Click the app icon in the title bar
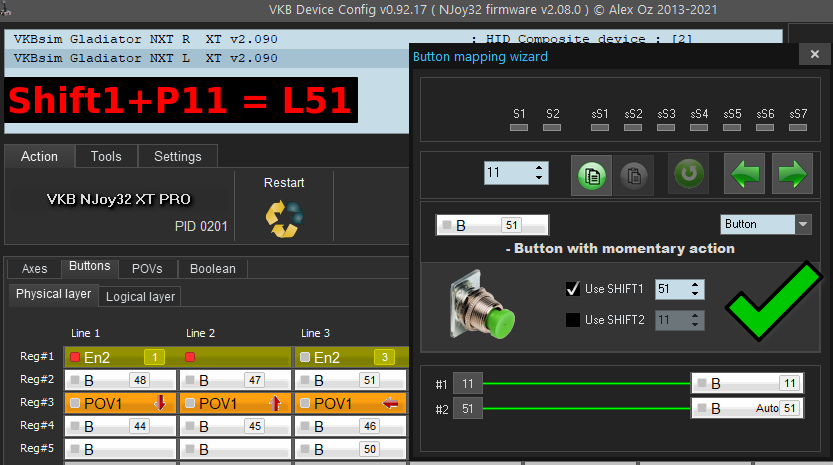Image resolution: width=833 pixels, height=465 pixels. tap(6, 9)
